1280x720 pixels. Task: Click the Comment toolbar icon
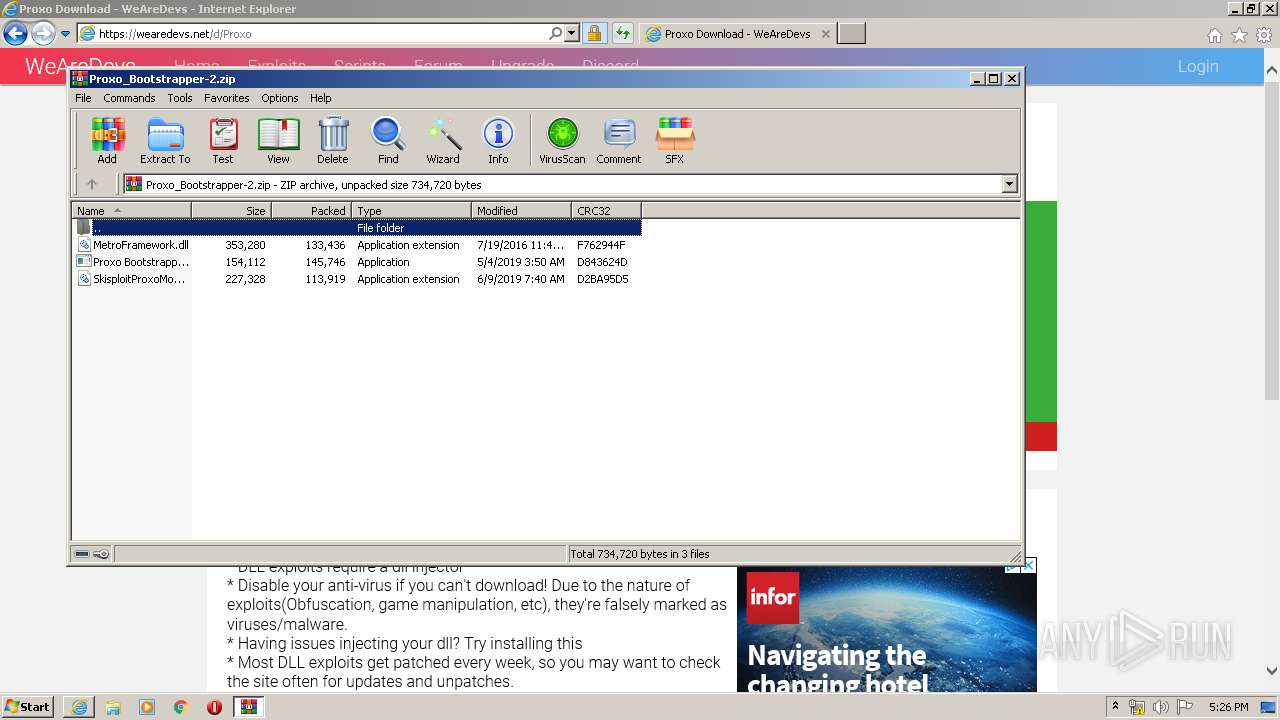click(x=619, y=140)
